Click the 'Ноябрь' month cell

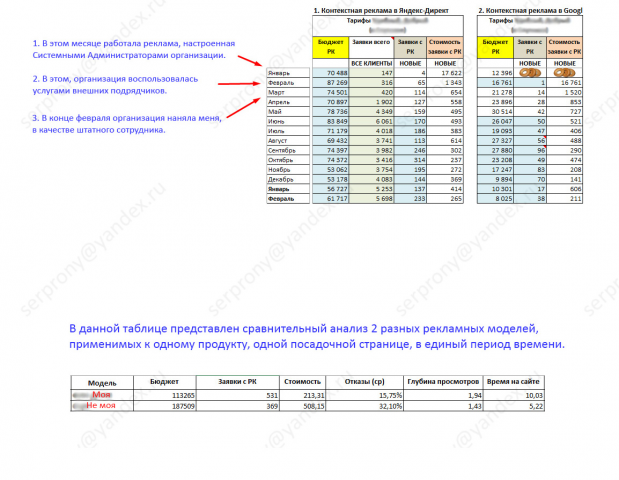[x=288, y=170]
